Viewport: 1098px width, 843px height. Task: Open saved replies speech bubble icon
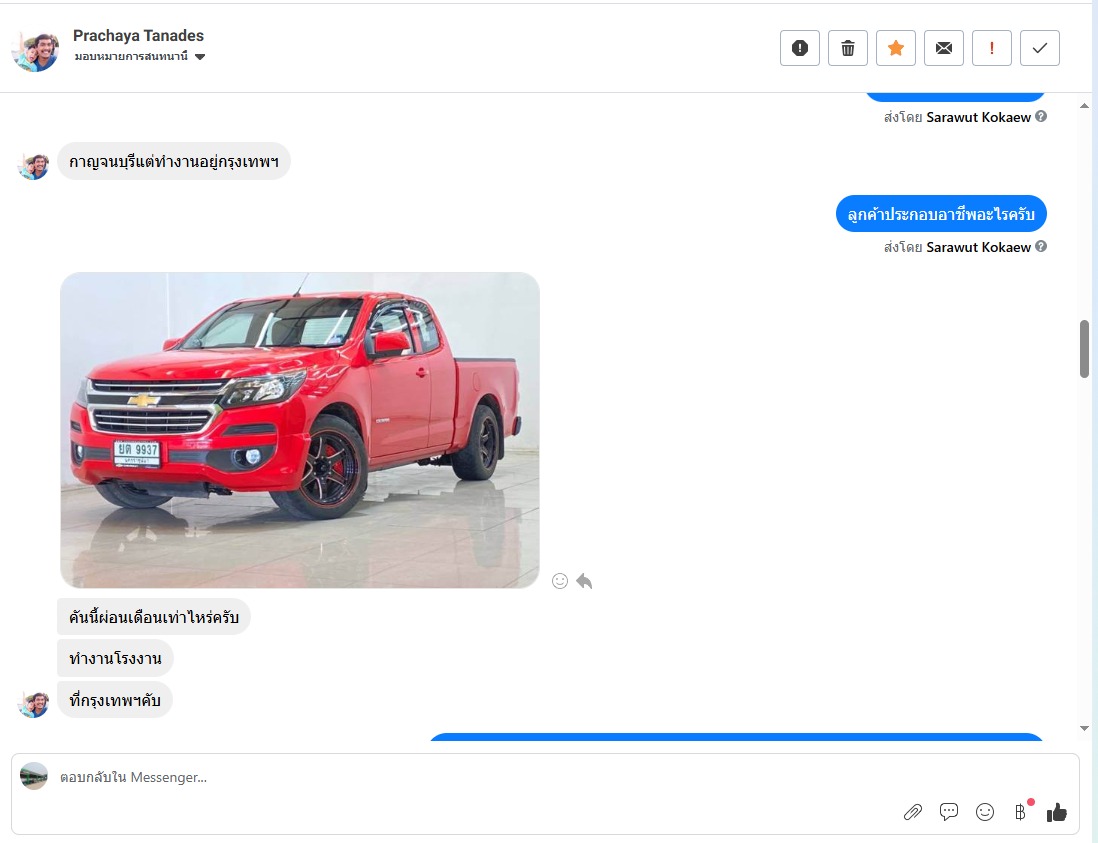[949, 812]
